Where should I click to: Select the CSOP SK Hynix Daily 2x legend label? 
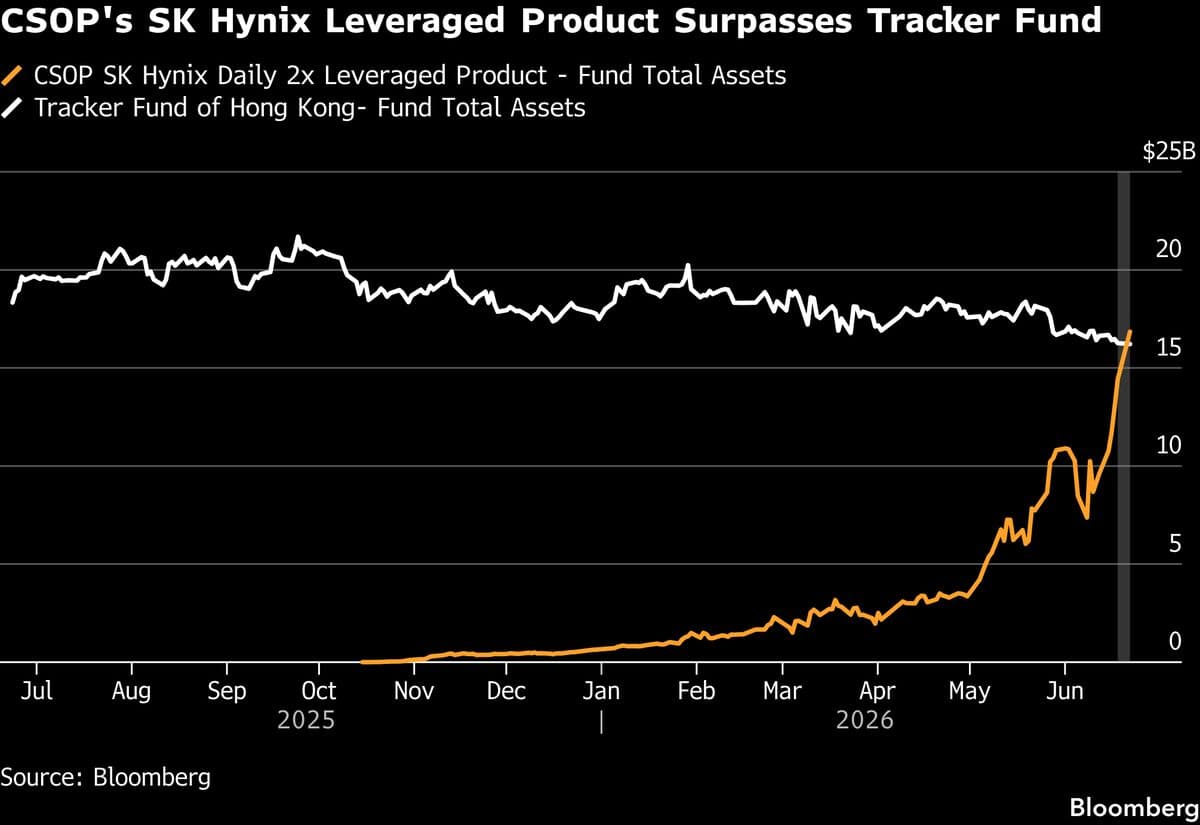pyautogui.click(x=410, y=76)
